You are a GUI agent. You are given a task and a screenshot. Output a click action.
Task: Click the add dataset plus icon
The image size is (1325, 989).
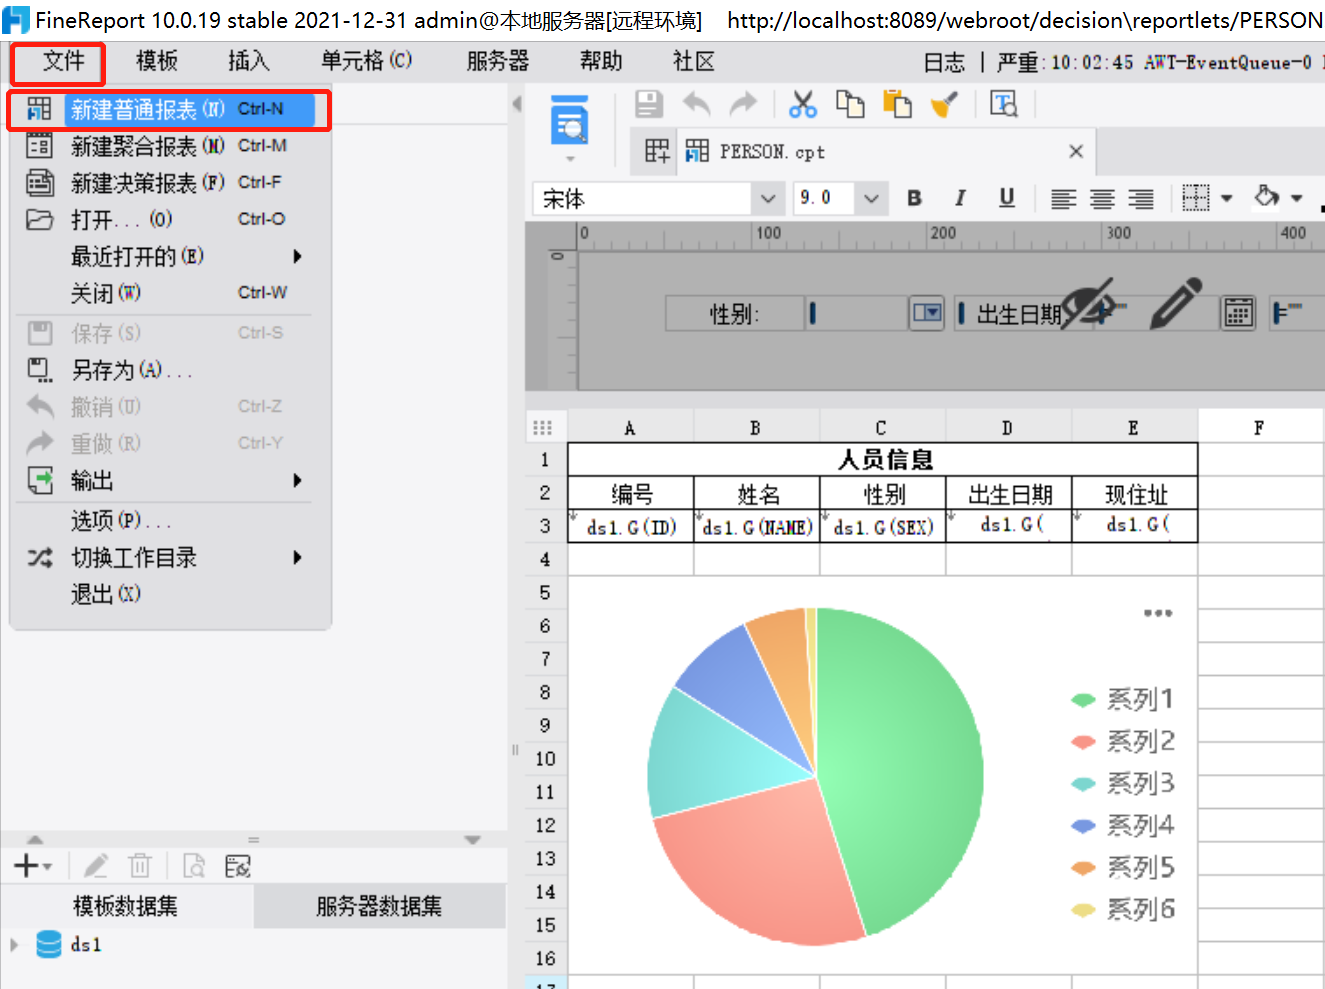[28, 866]
